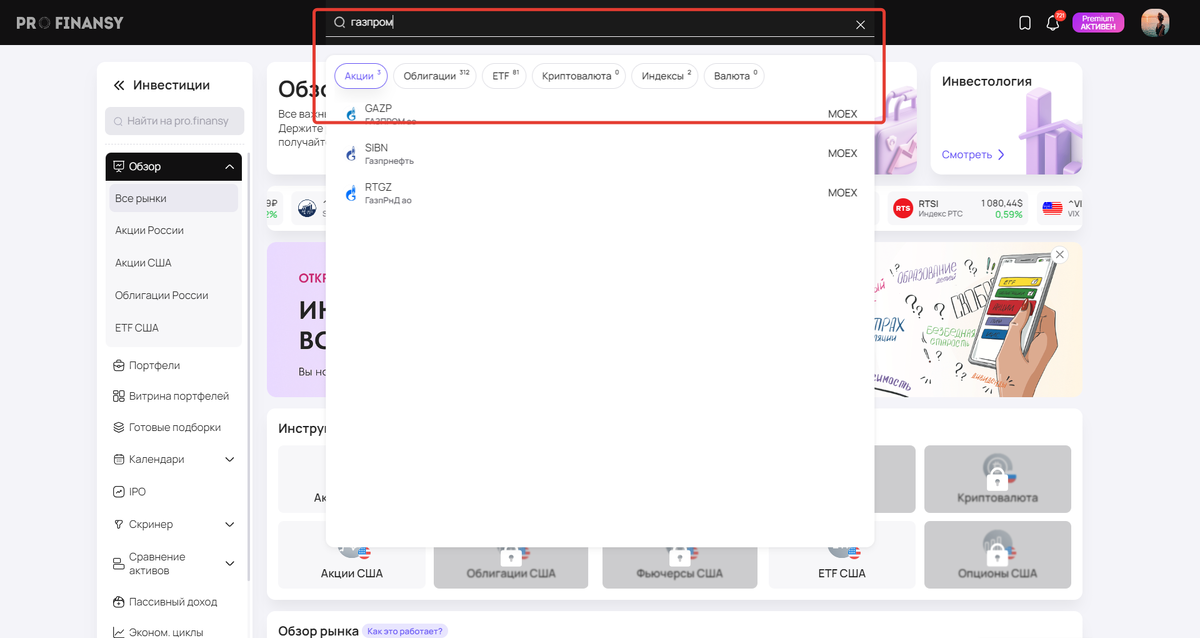
Task: Click the IPO sidebar icon
Action: (119, 491)
